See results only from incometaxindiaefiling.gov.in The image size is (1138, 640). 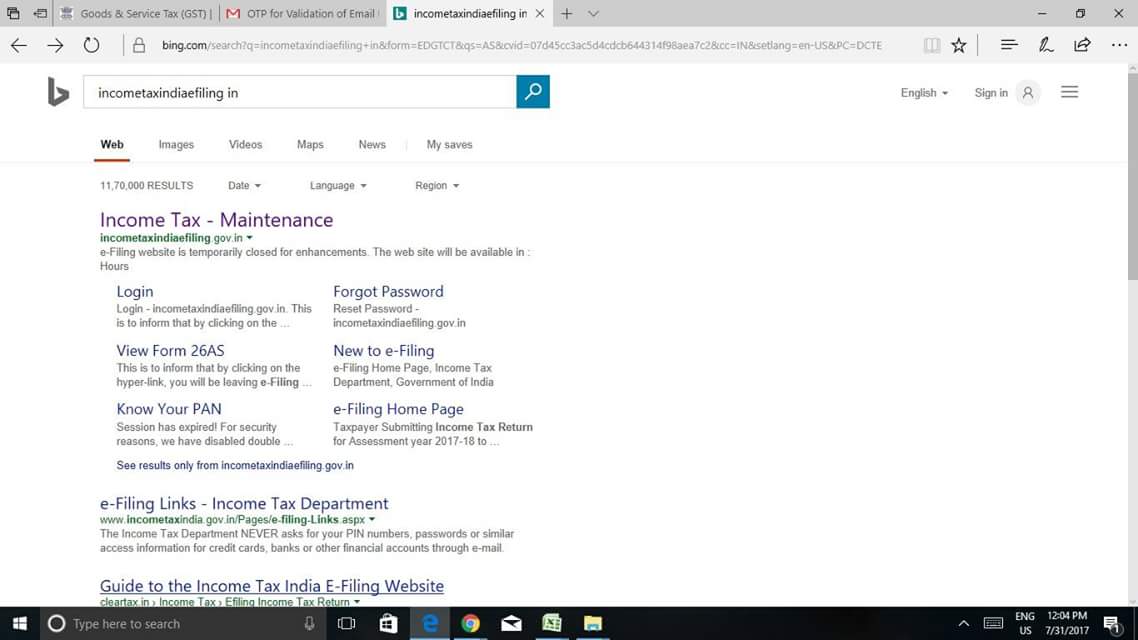tap(235, 465)
